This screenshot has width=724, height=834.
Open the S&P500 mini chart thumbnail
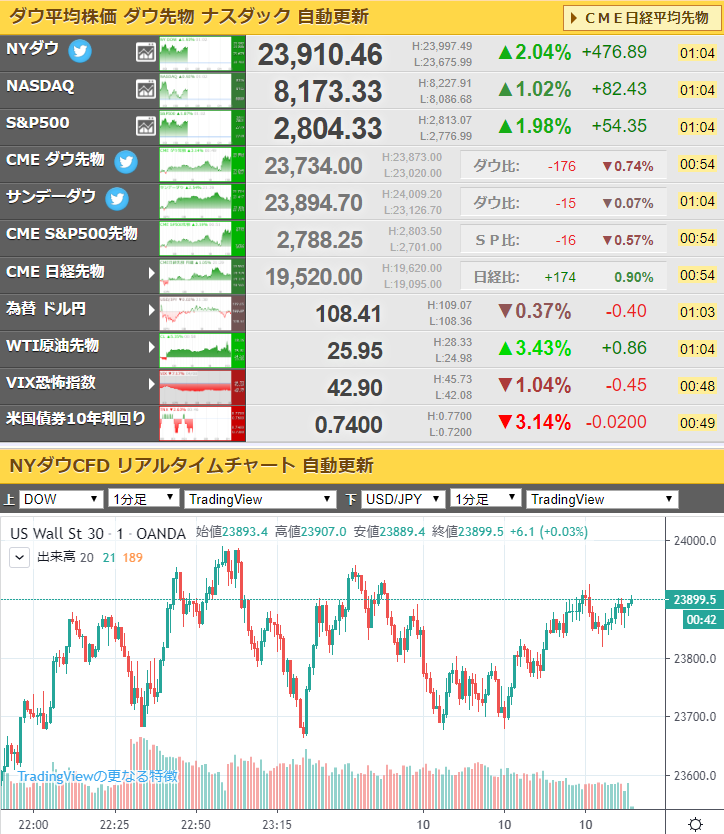pyautogui.click(x=202, y=128)
